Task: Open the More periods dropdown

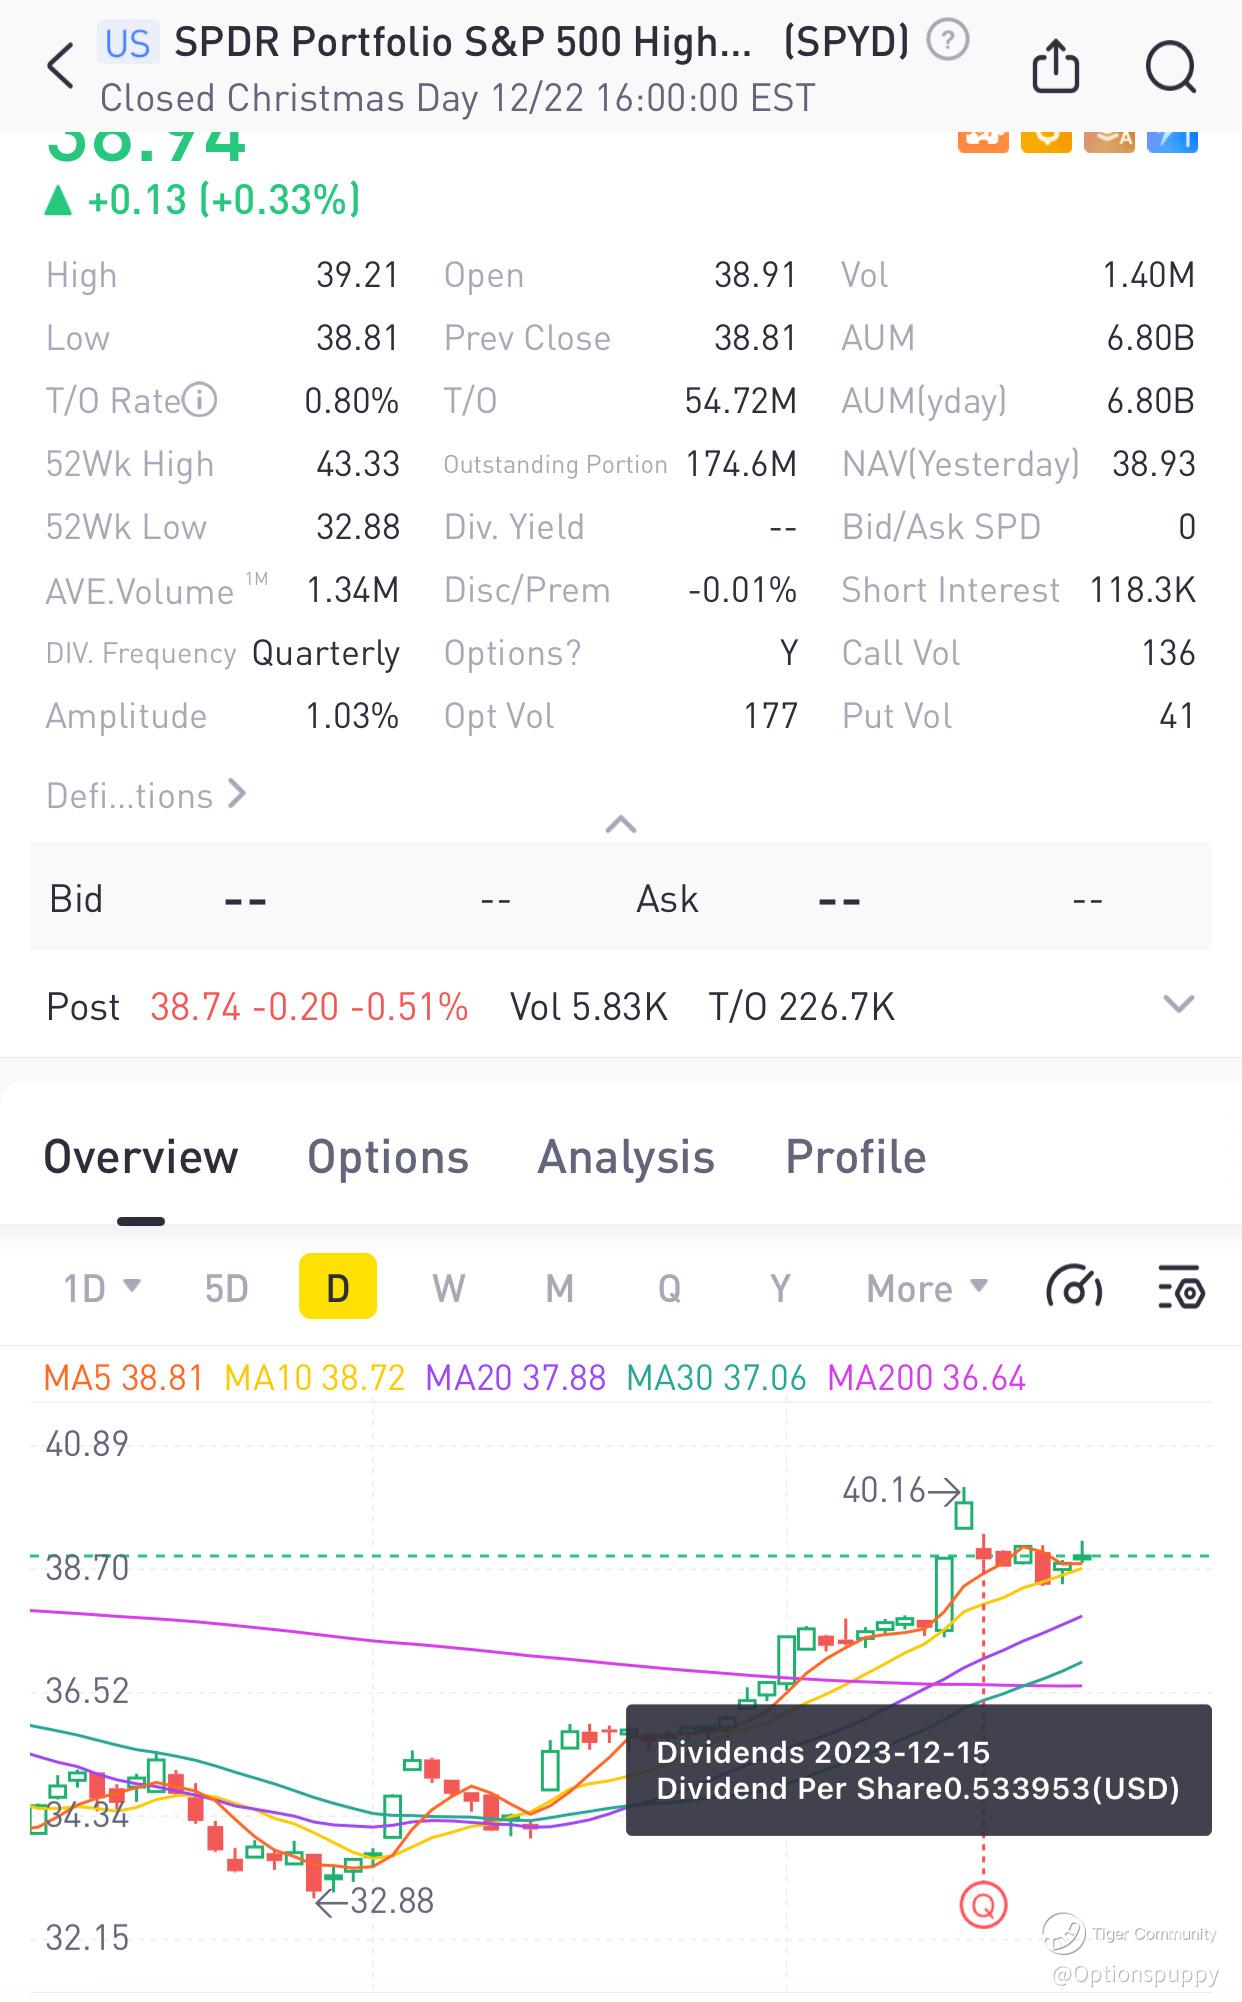Action: click(x=927, y=1288)
